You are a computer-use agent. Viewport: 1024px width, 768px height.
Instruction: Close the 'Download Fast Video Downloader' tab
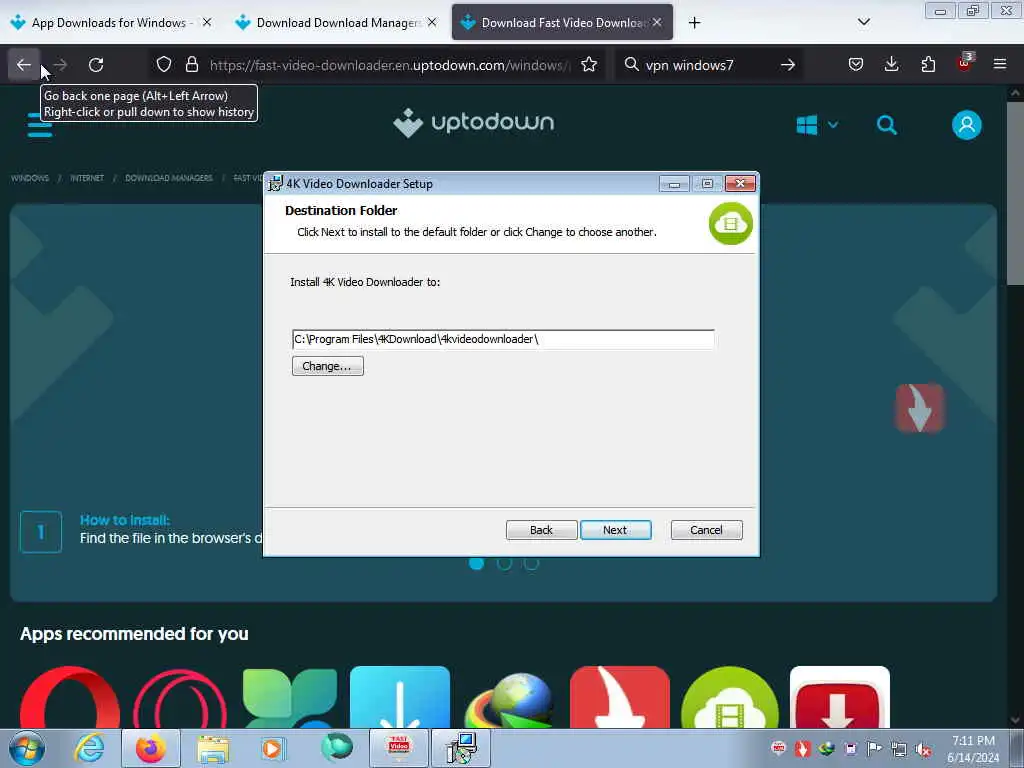pyautogui.click(x=657, y=22)
